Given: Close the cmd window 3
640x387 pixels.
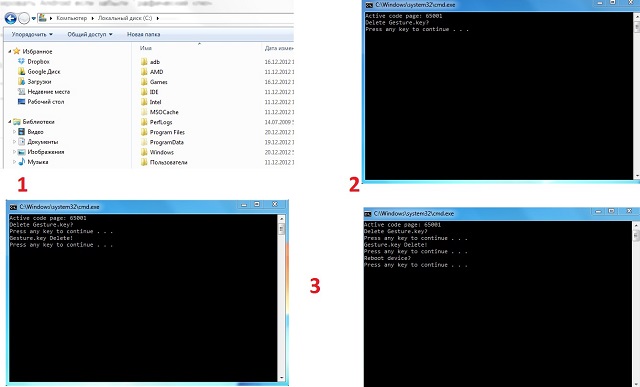Looking at the screenshot, I should coord(275,204).
